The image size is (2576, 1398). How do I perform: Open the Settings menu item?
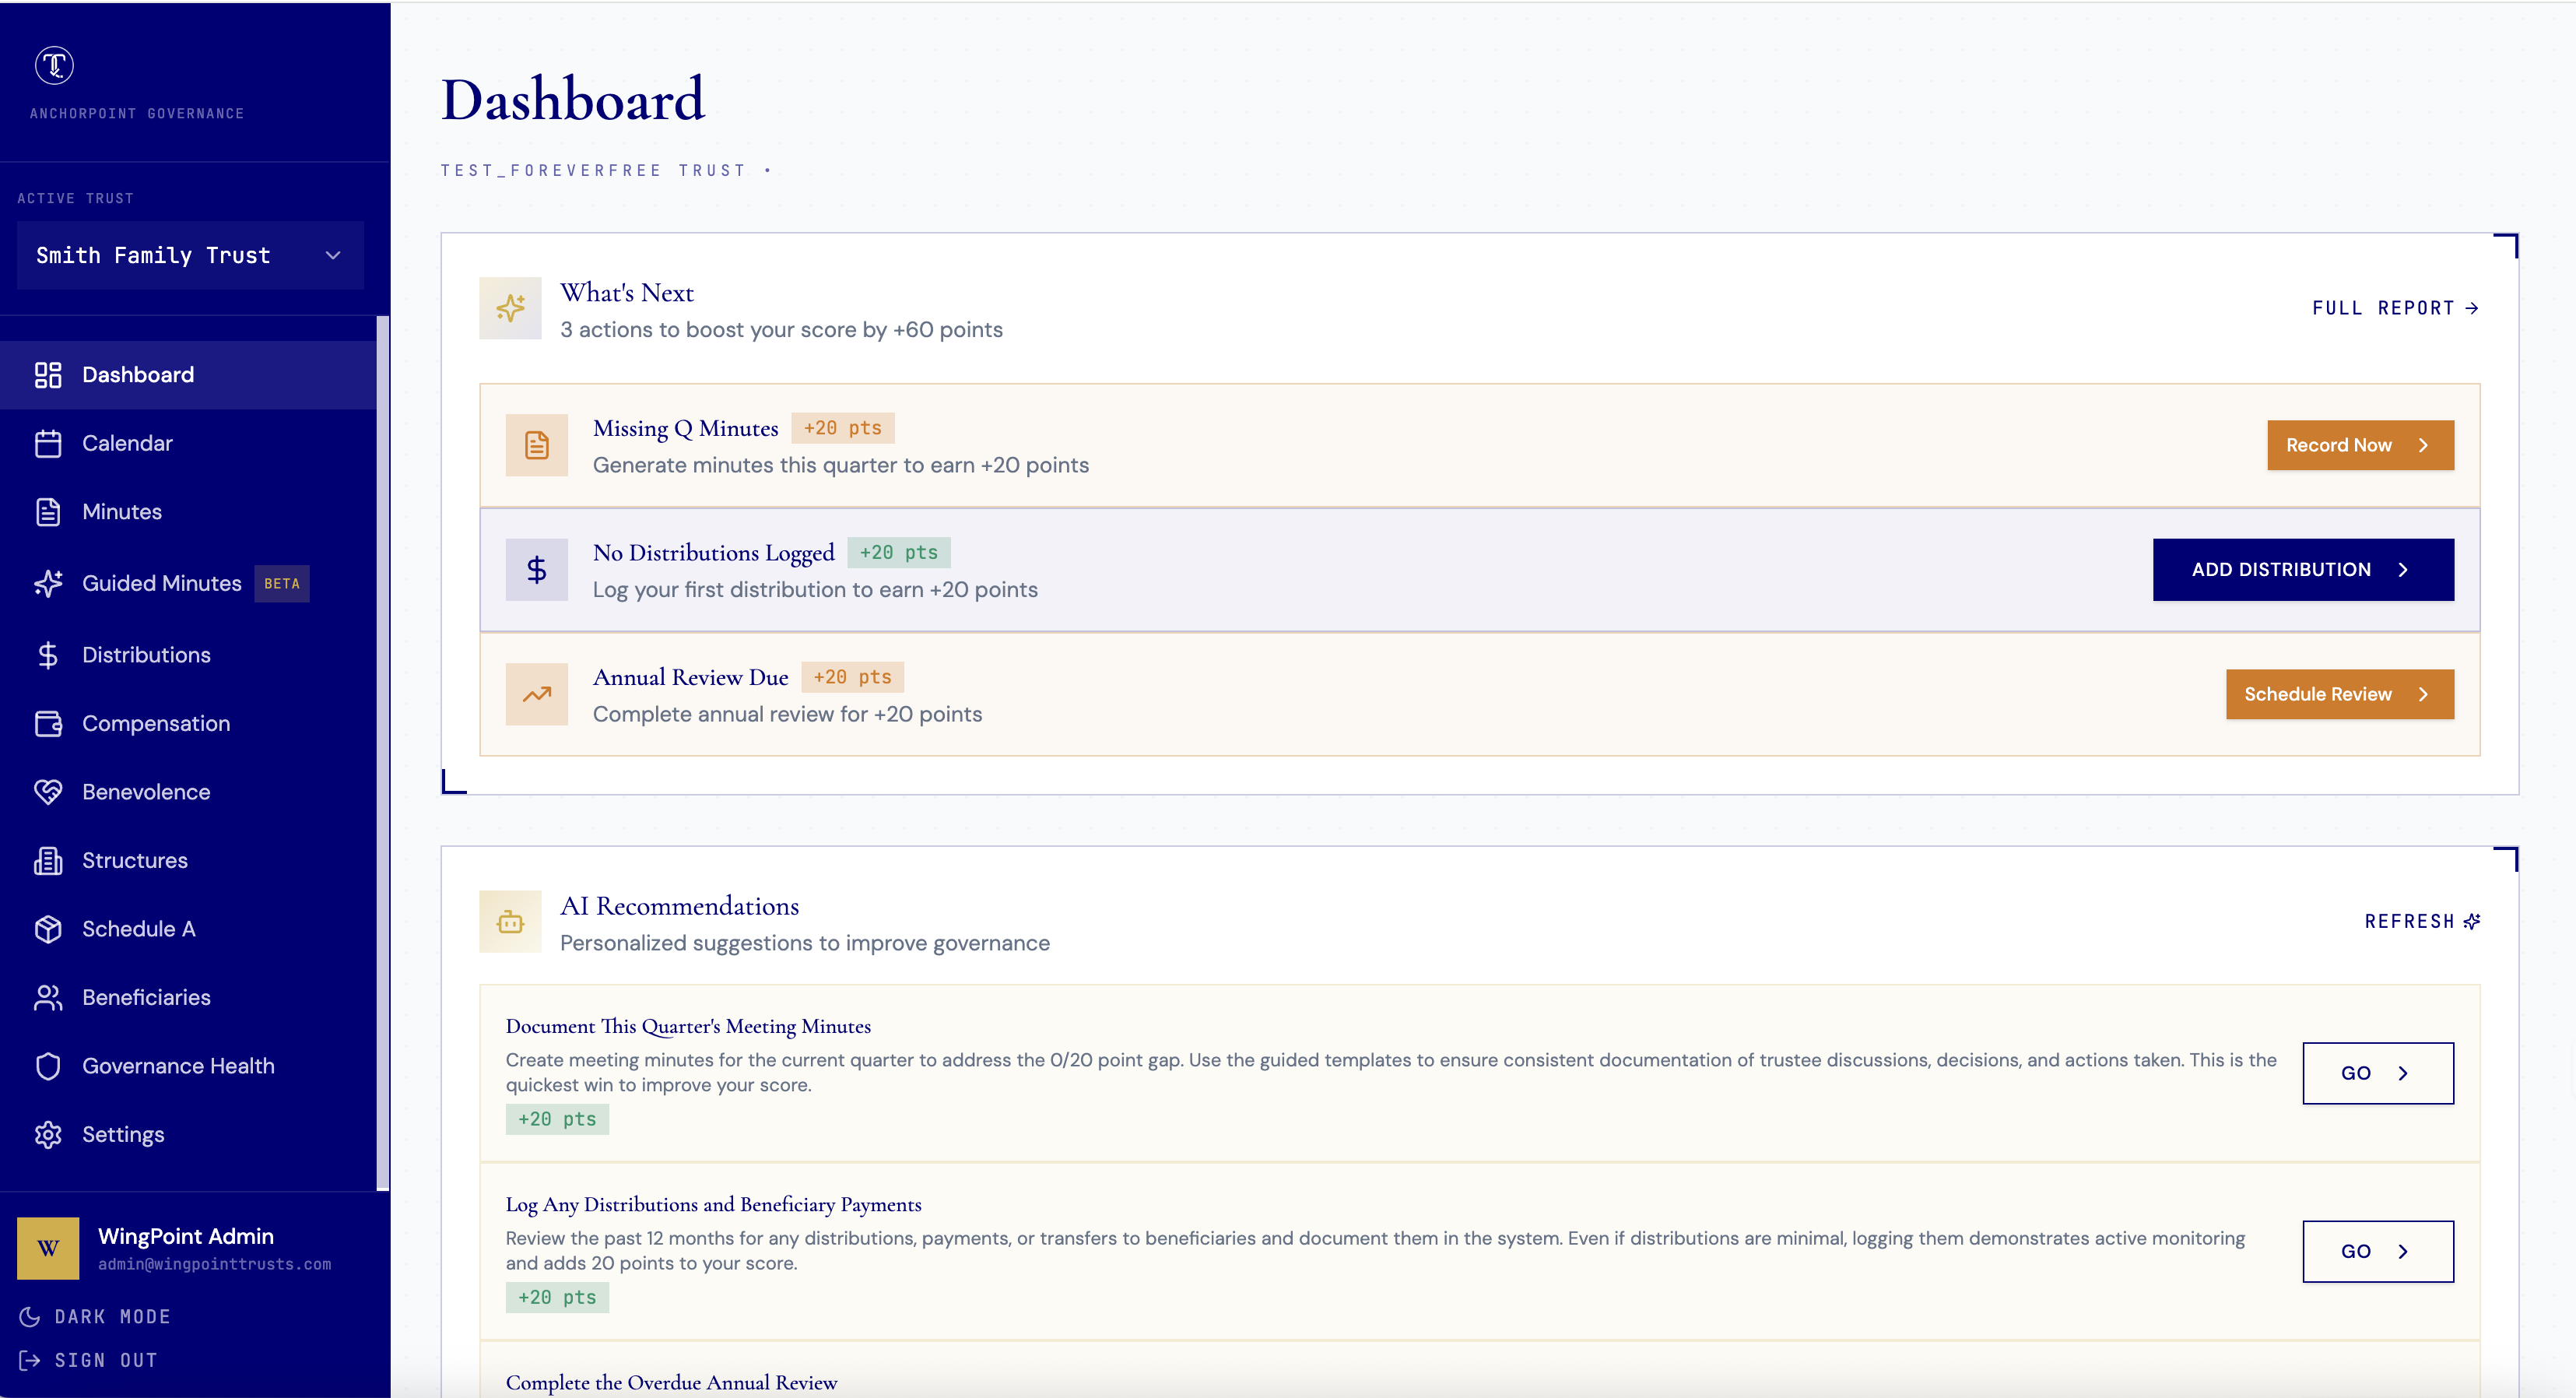123,1134
